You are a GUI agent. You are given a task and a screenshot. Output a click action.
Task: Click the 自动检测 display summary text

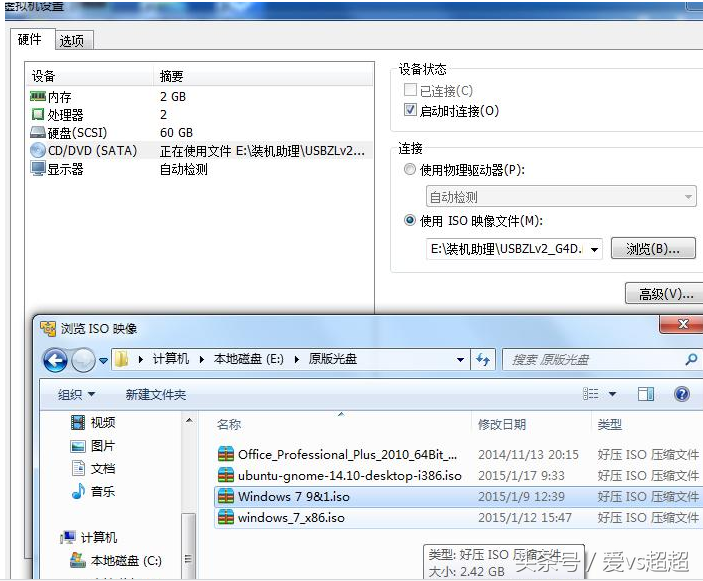click(184, 169)
